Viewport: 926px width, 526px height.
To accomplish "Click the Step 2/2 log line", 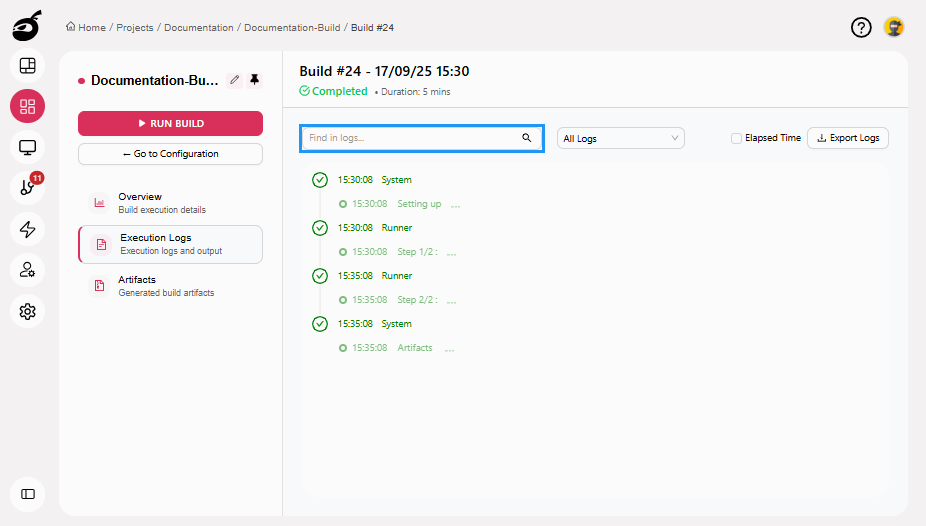I will [418, 300].
